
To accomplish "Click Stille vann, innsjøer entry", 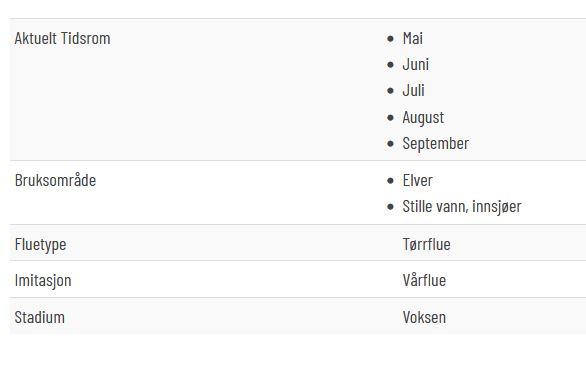I will [462, 207].
